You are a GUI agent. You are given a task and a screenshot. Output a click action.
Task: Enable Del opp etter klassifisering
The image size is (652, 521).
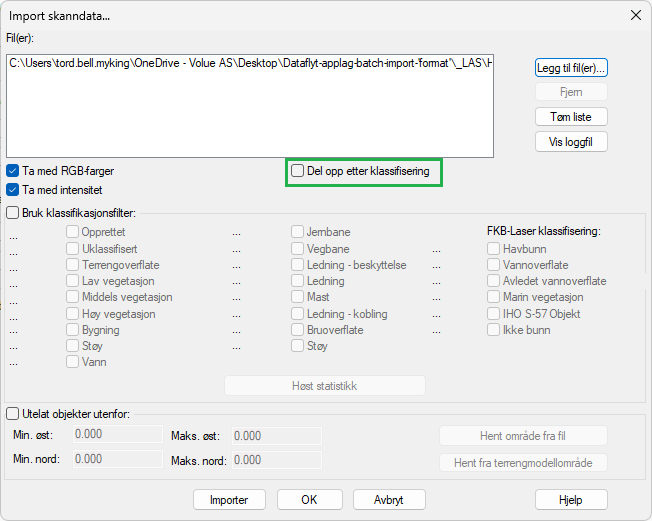click(298, 171)
